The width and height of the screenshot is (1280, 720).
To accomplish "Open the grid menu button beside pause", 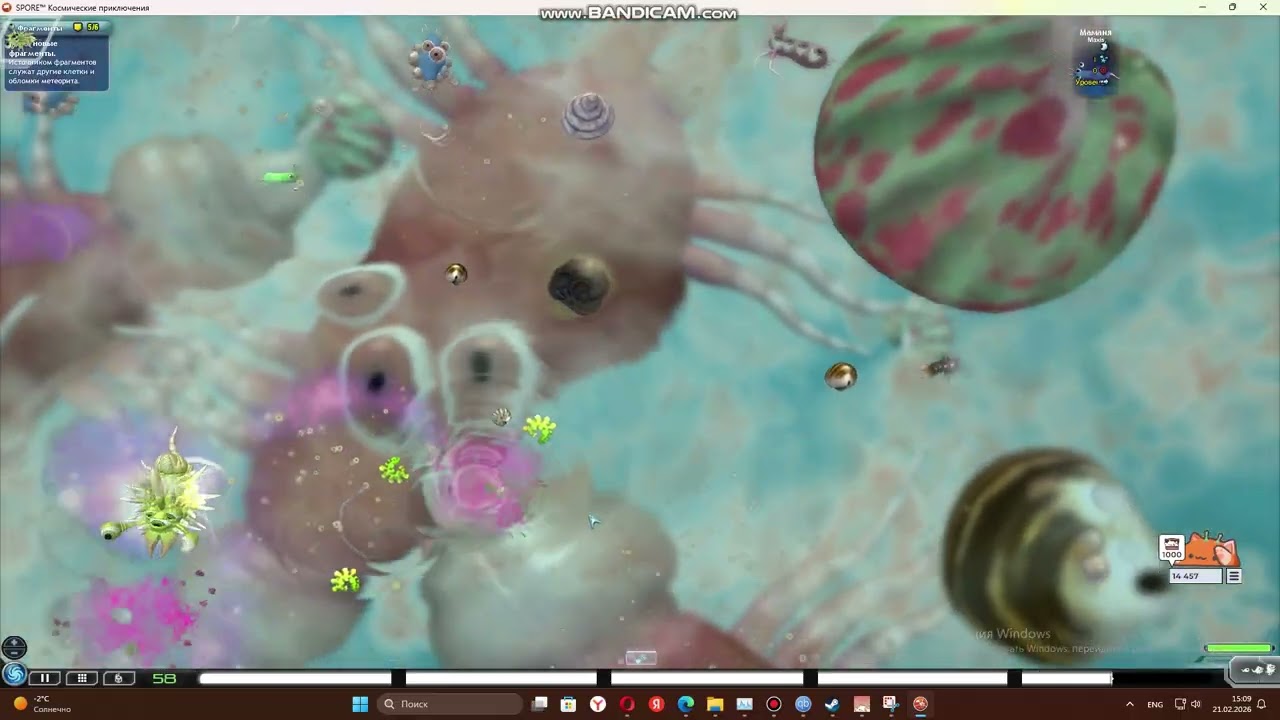I will (x=82, y=678).
